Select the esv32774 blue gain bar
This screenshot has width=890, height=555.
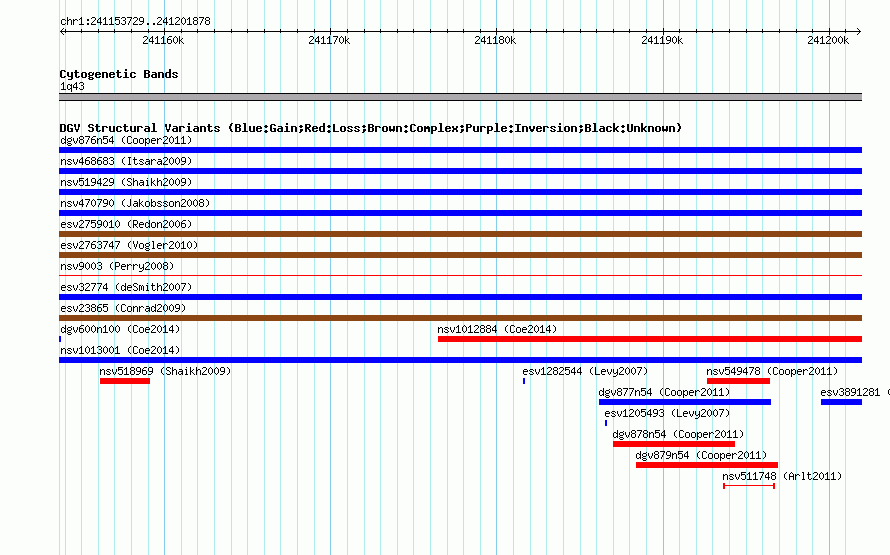click(x=460, y=297)
